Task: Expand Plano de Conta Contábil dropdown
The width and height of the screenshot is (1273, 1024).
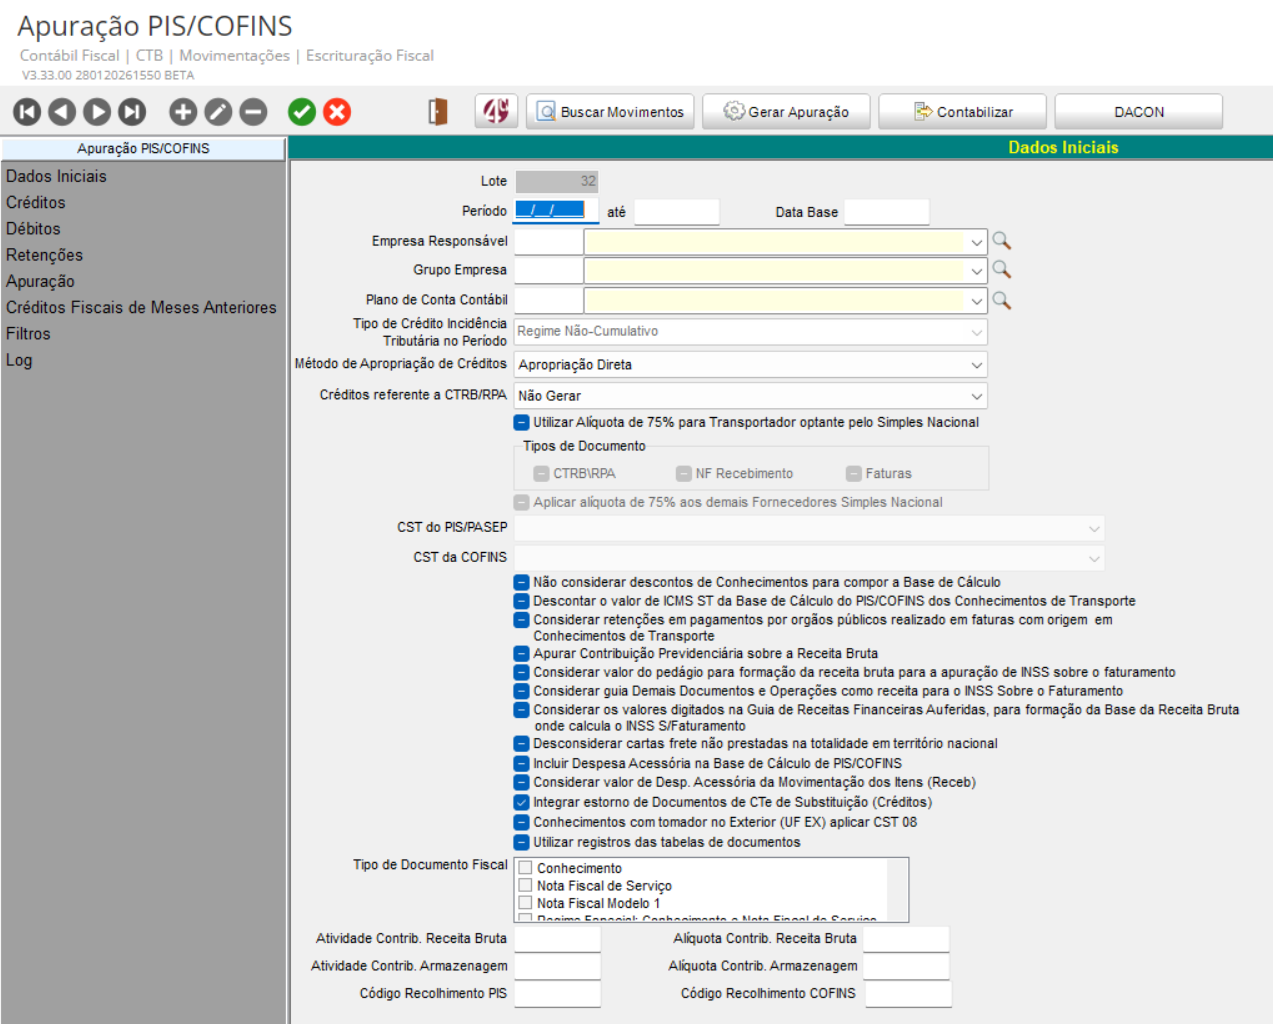Action: pos(976,301)
